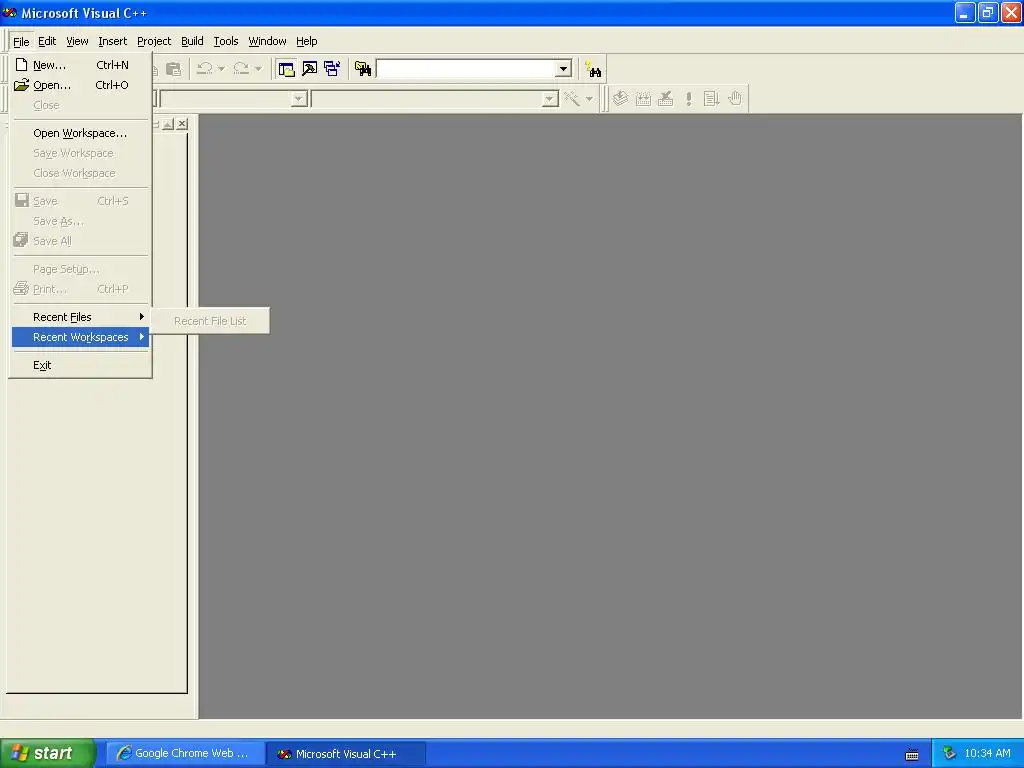Screen dimensions: 1024x768
Task: Click Microsoft Visual C++ taskbar button
Action: pos(346,754)
